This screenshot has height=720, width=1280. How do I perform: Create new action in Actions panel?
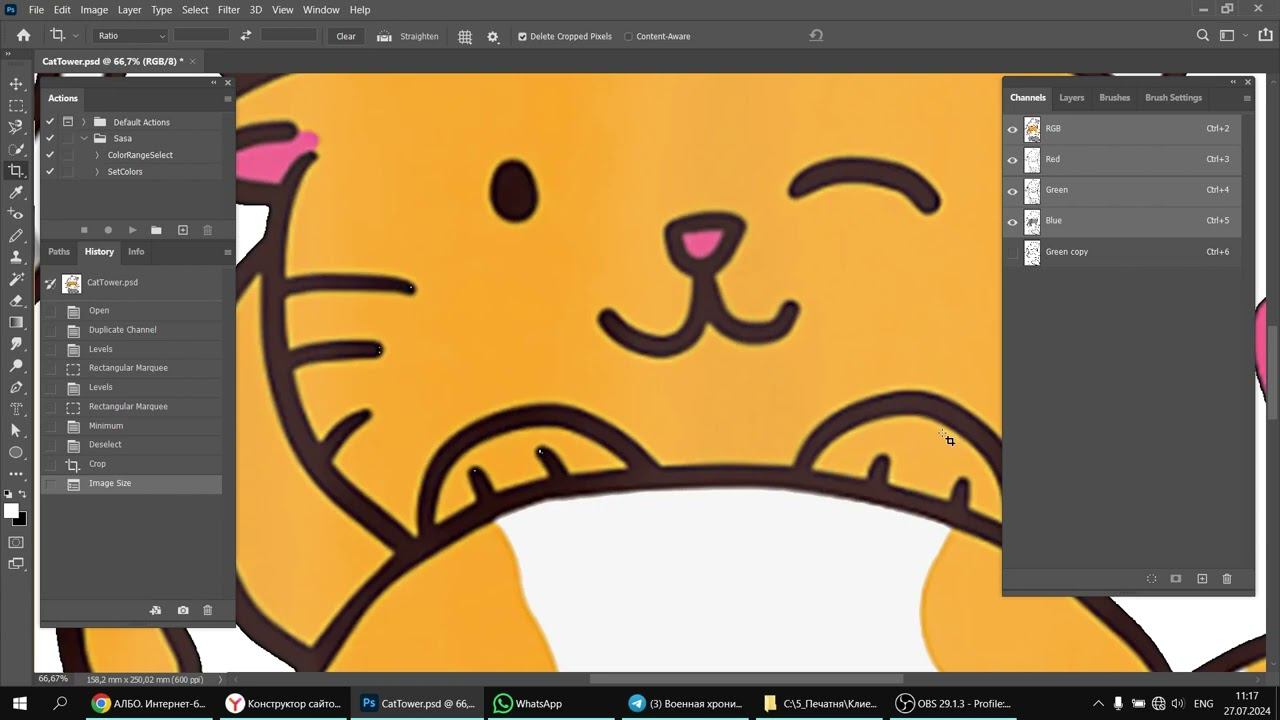click(183, 230)
